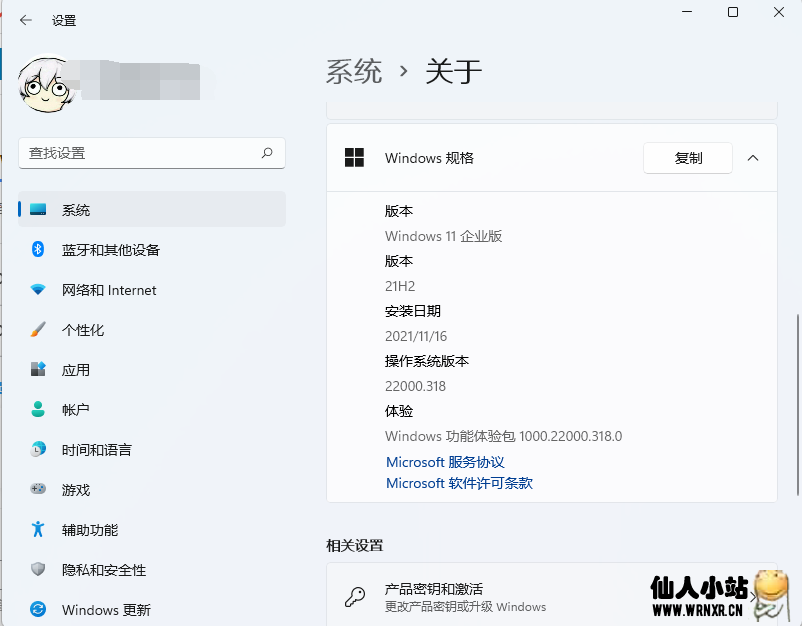Screen dimensions: 802x626
Task: Select 辅助功能 in the sidebar
Action: point(152,529)
